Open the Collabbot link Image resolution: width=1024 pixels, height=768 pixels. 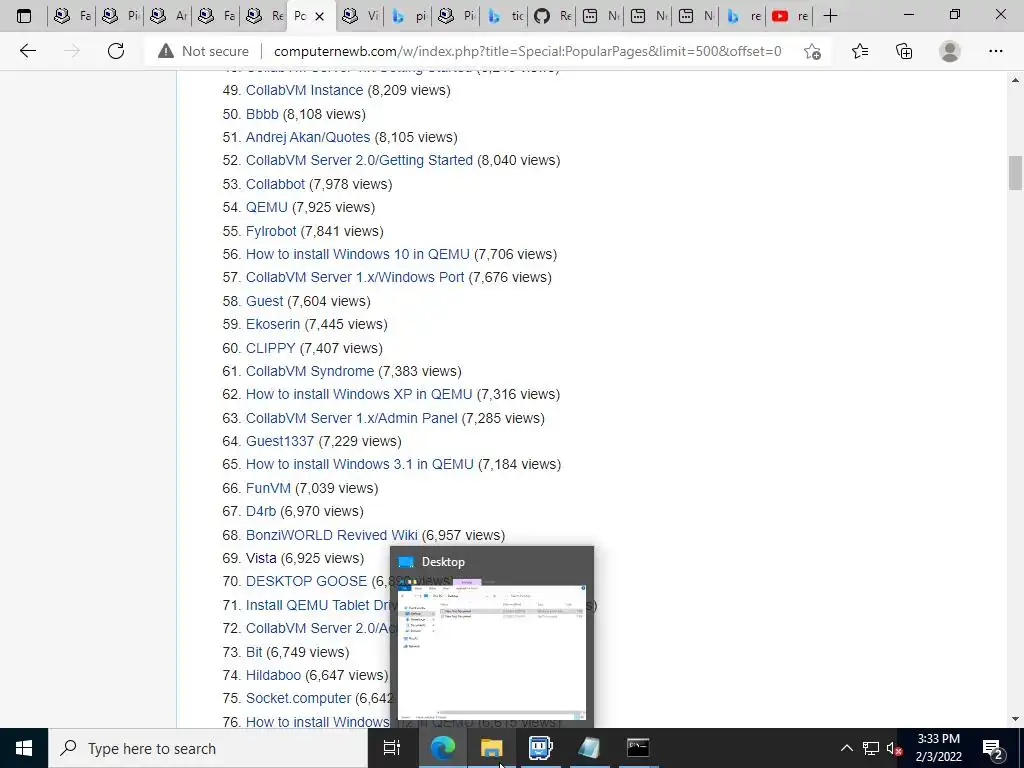[275, 184]
